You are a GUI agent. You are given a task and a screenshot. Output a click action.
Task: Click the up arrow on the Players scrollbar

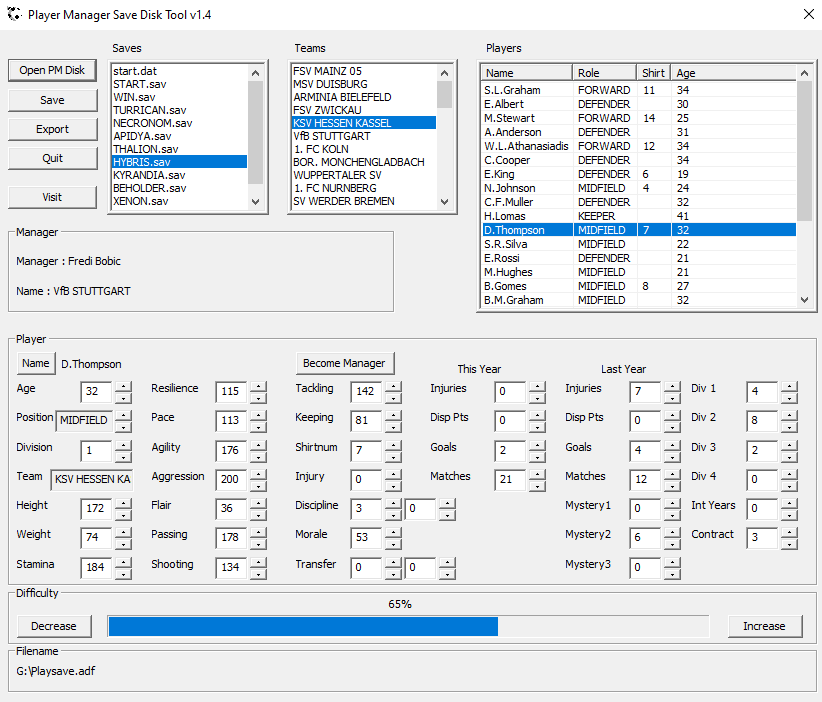tap(804, 72)
